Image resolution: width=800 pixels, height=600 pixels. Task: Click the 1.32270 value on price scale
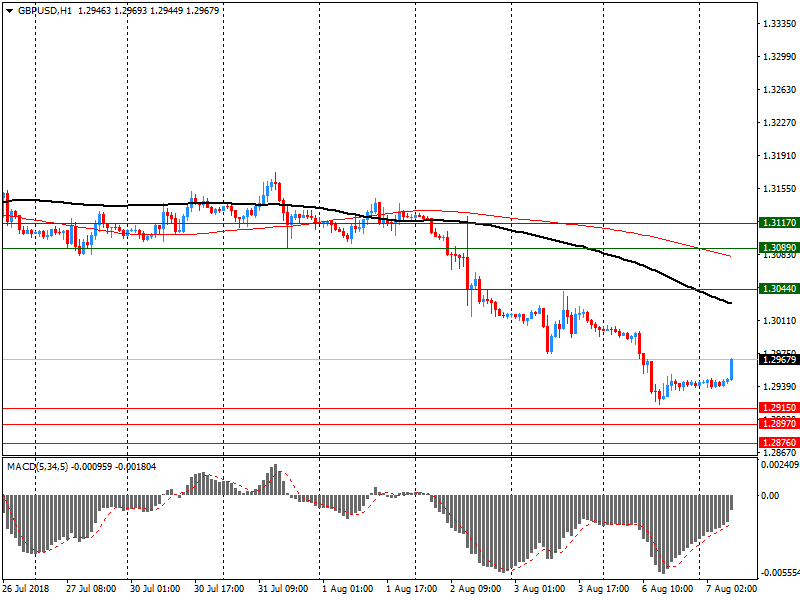click(x=778, y=123)
